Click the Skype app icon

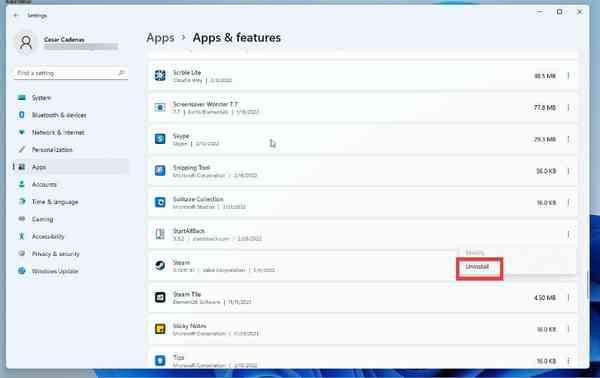pos(160,138)
